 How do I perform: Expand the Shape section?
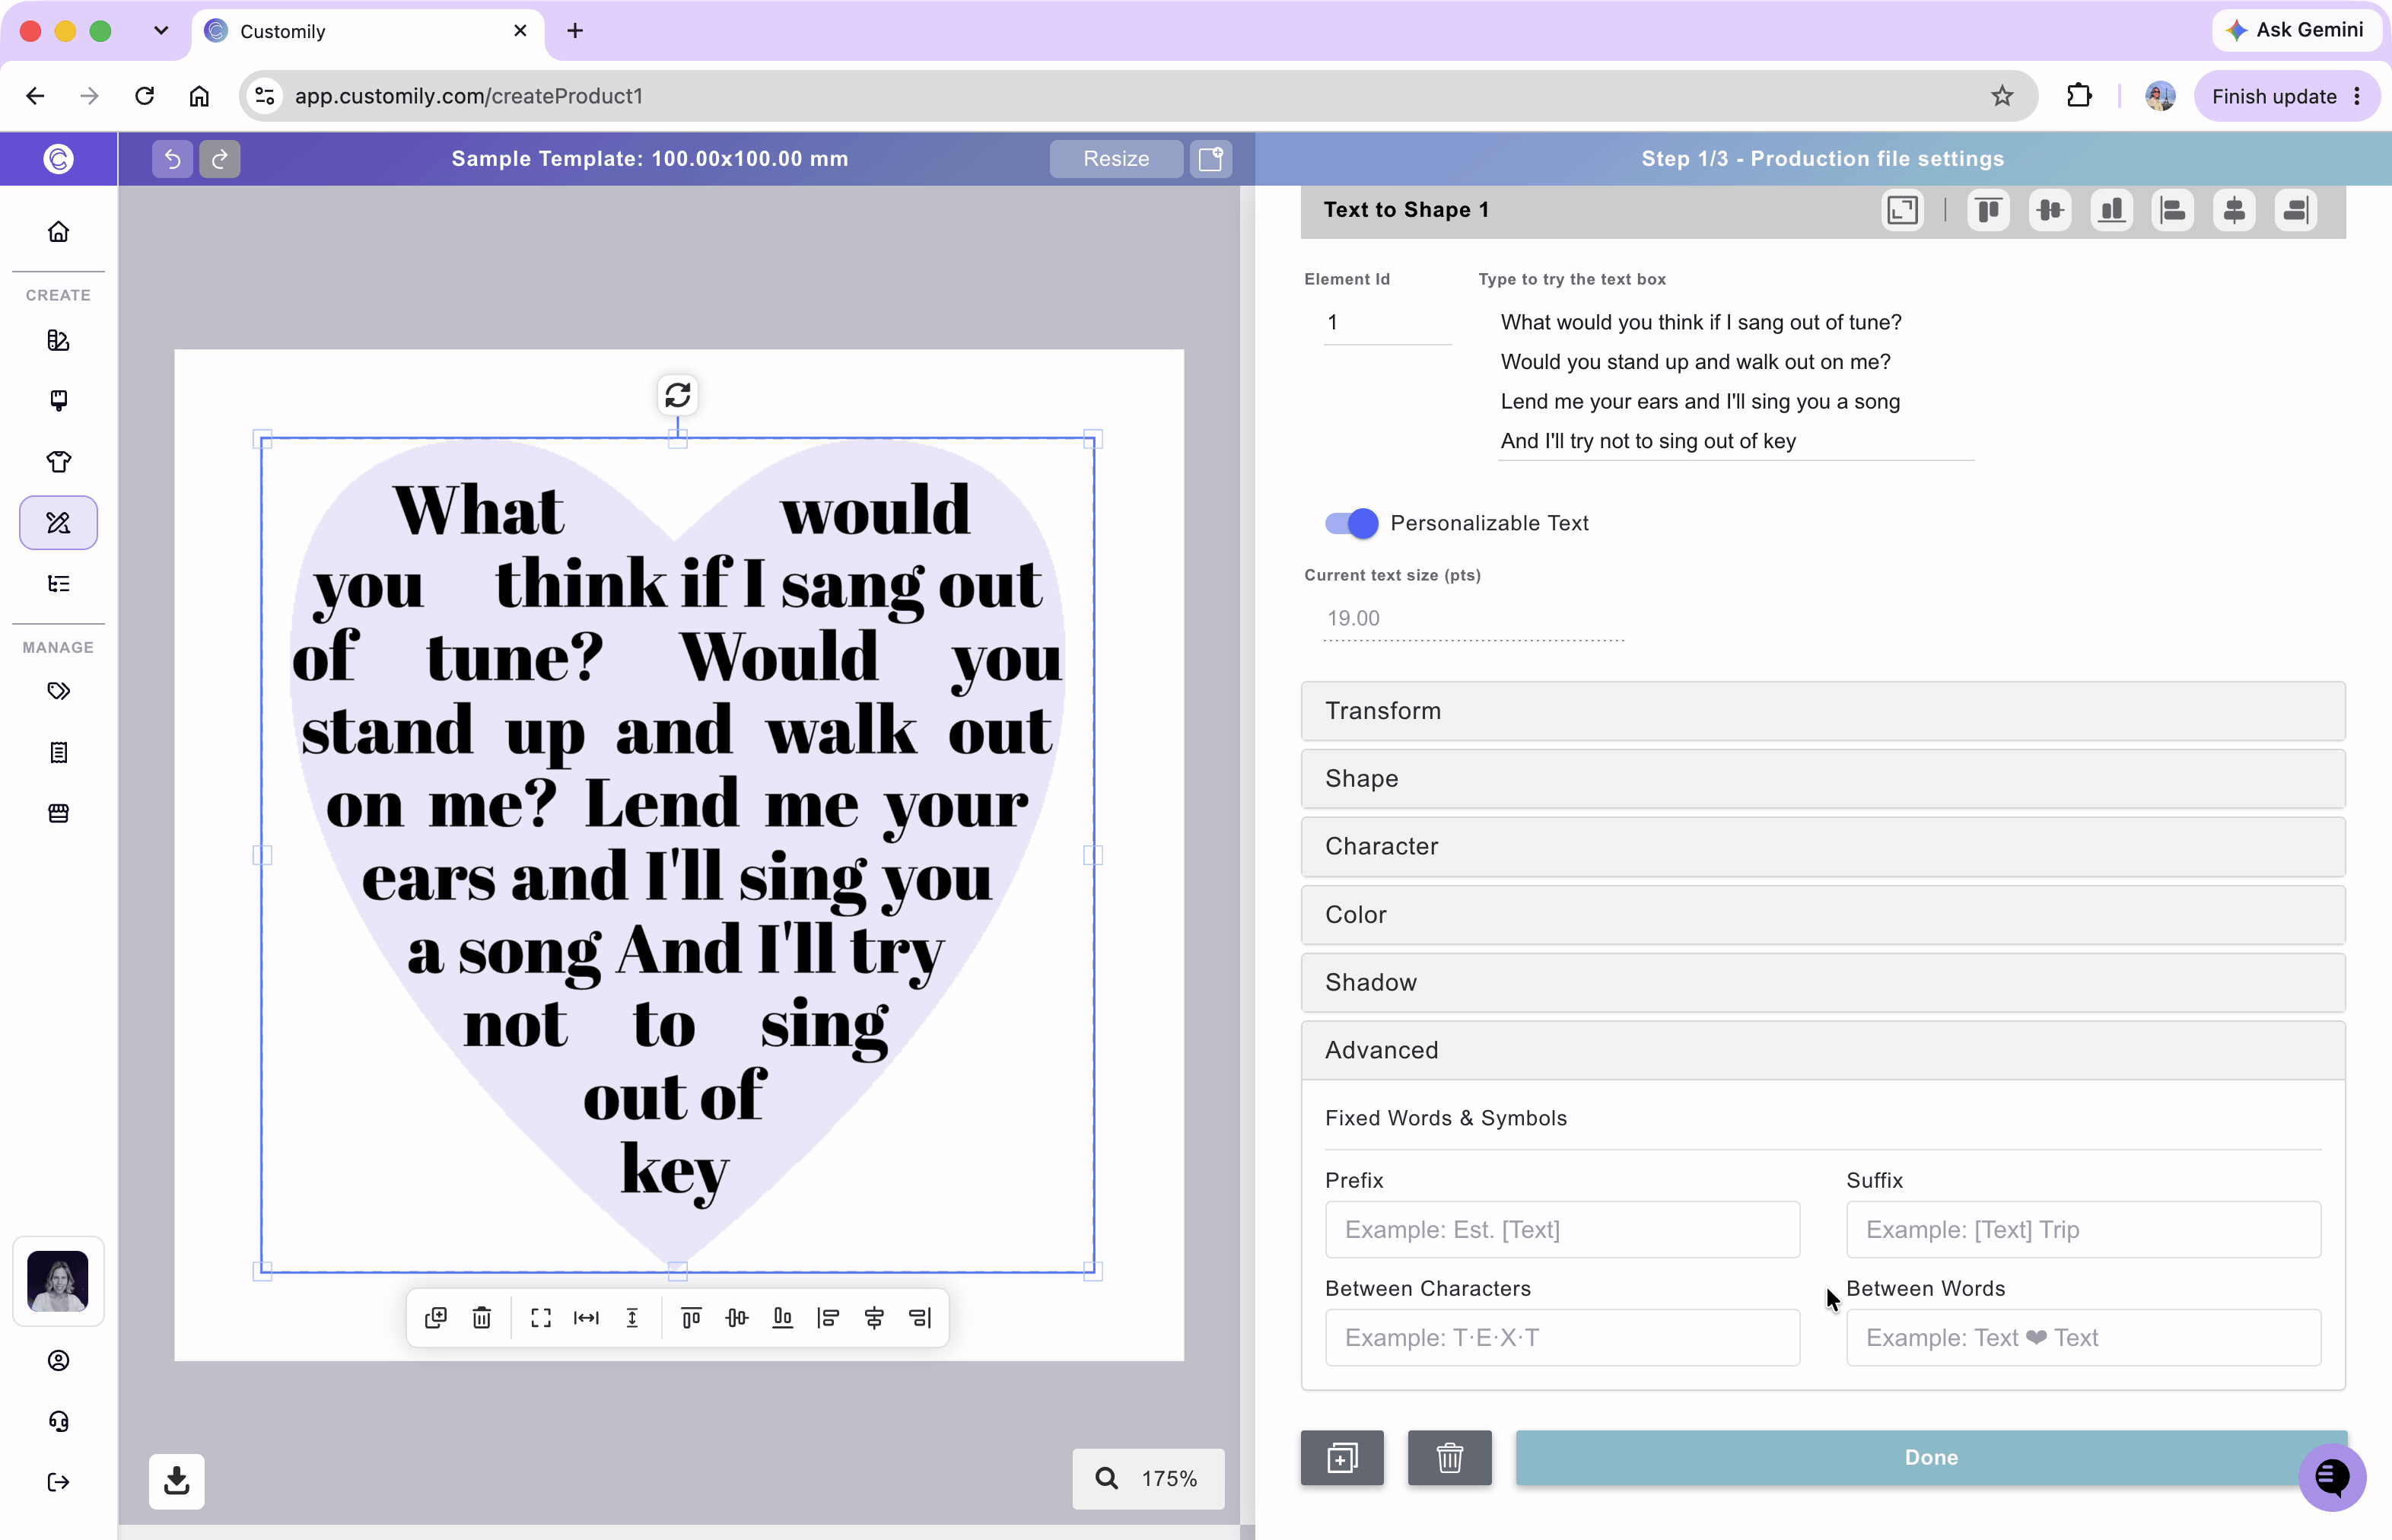pyautogui.click(x=1822, y=779)
